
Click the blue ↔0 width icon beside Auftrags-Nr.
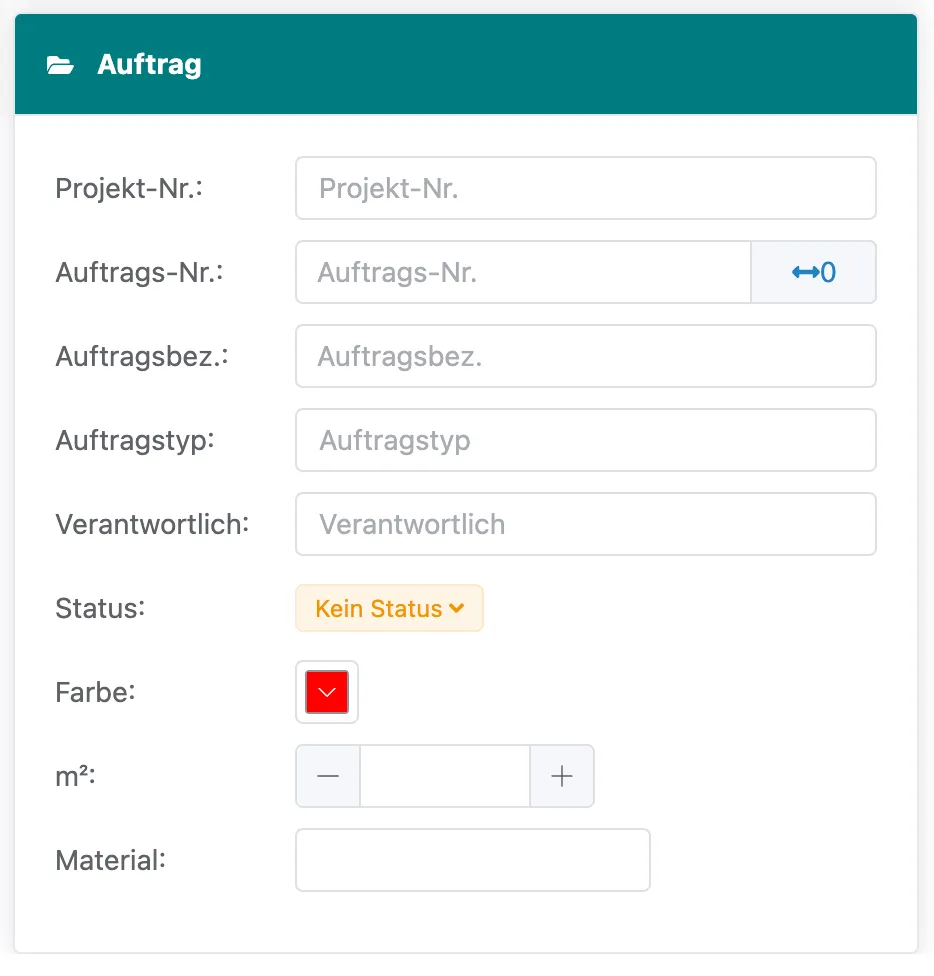tap(813, 272)
